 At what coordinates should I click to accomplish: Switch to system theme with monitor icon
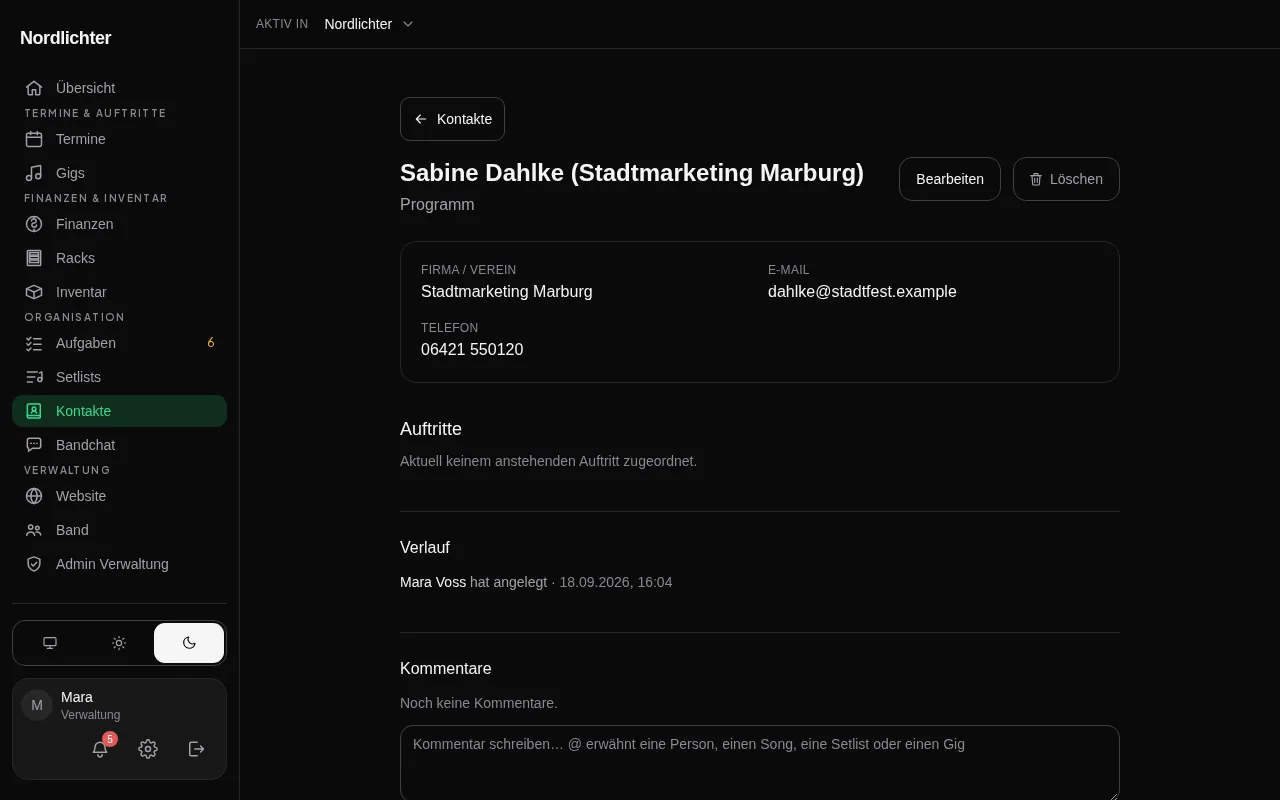[x=50, y=643]
